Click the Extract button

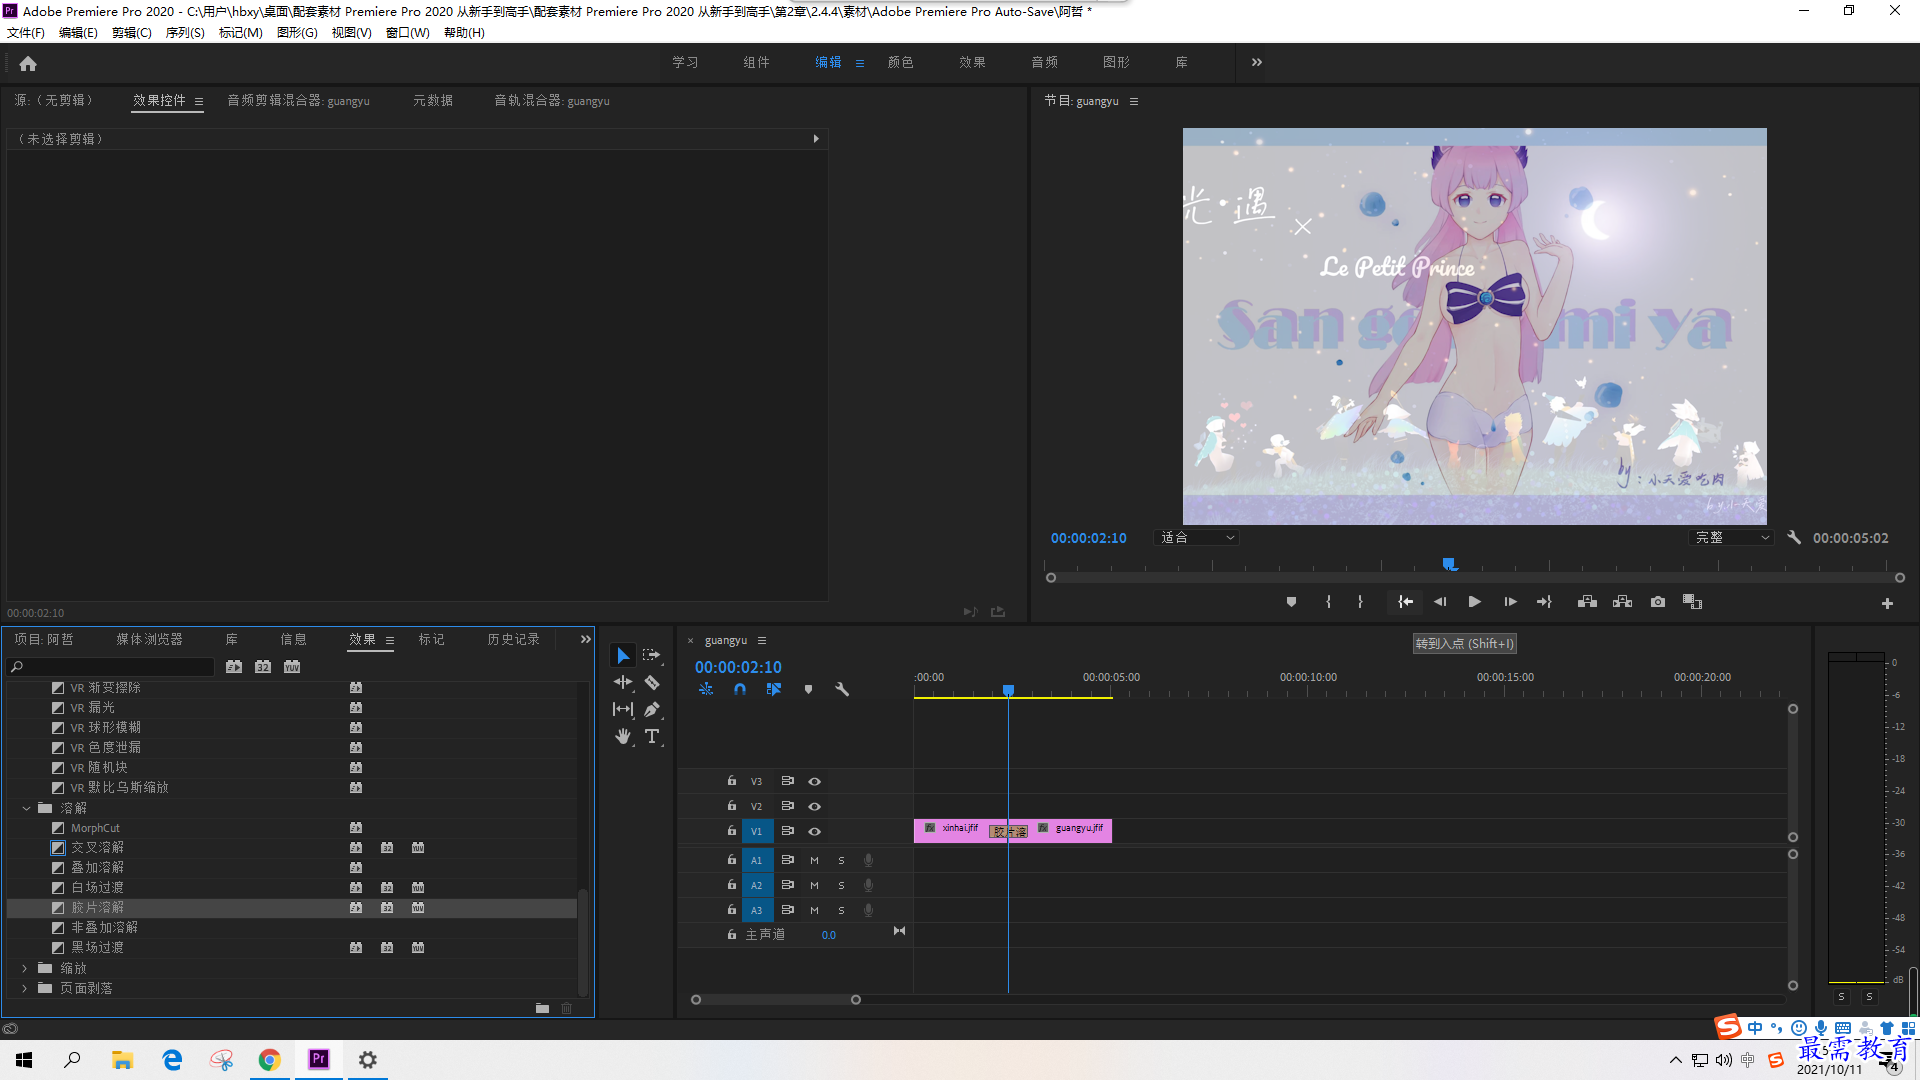[1622, 602]
